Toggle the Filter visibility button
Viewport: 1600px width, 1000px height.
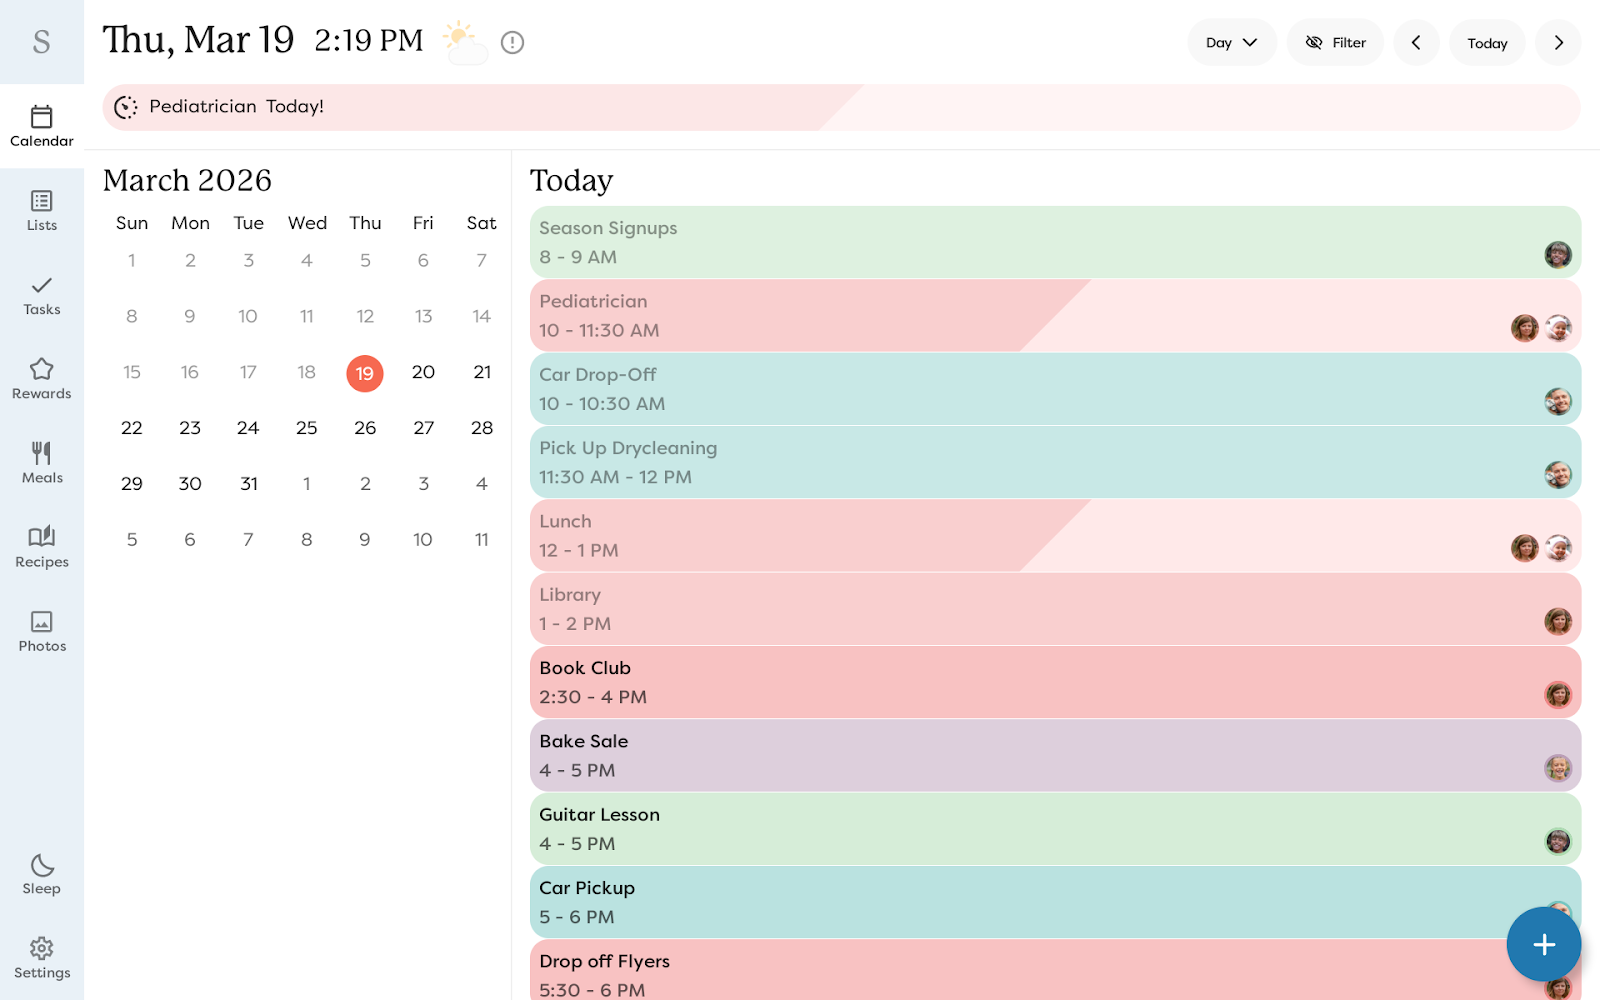[1335, 42]
